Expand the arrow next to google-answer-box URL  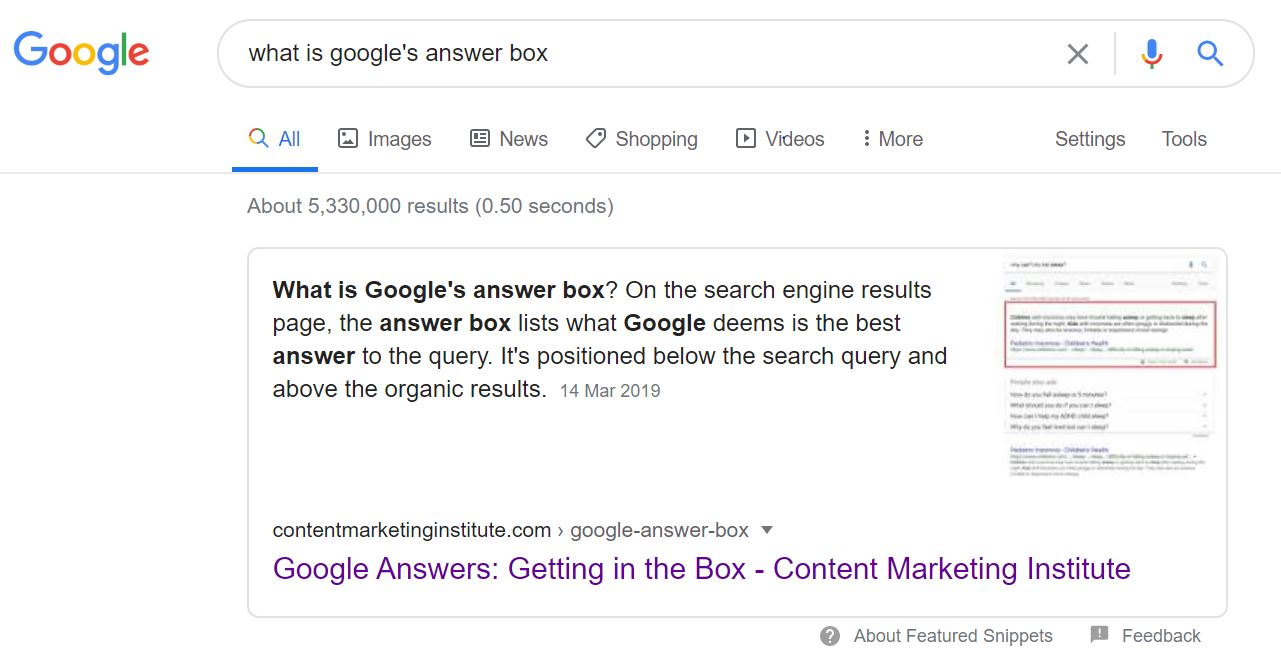767,530
